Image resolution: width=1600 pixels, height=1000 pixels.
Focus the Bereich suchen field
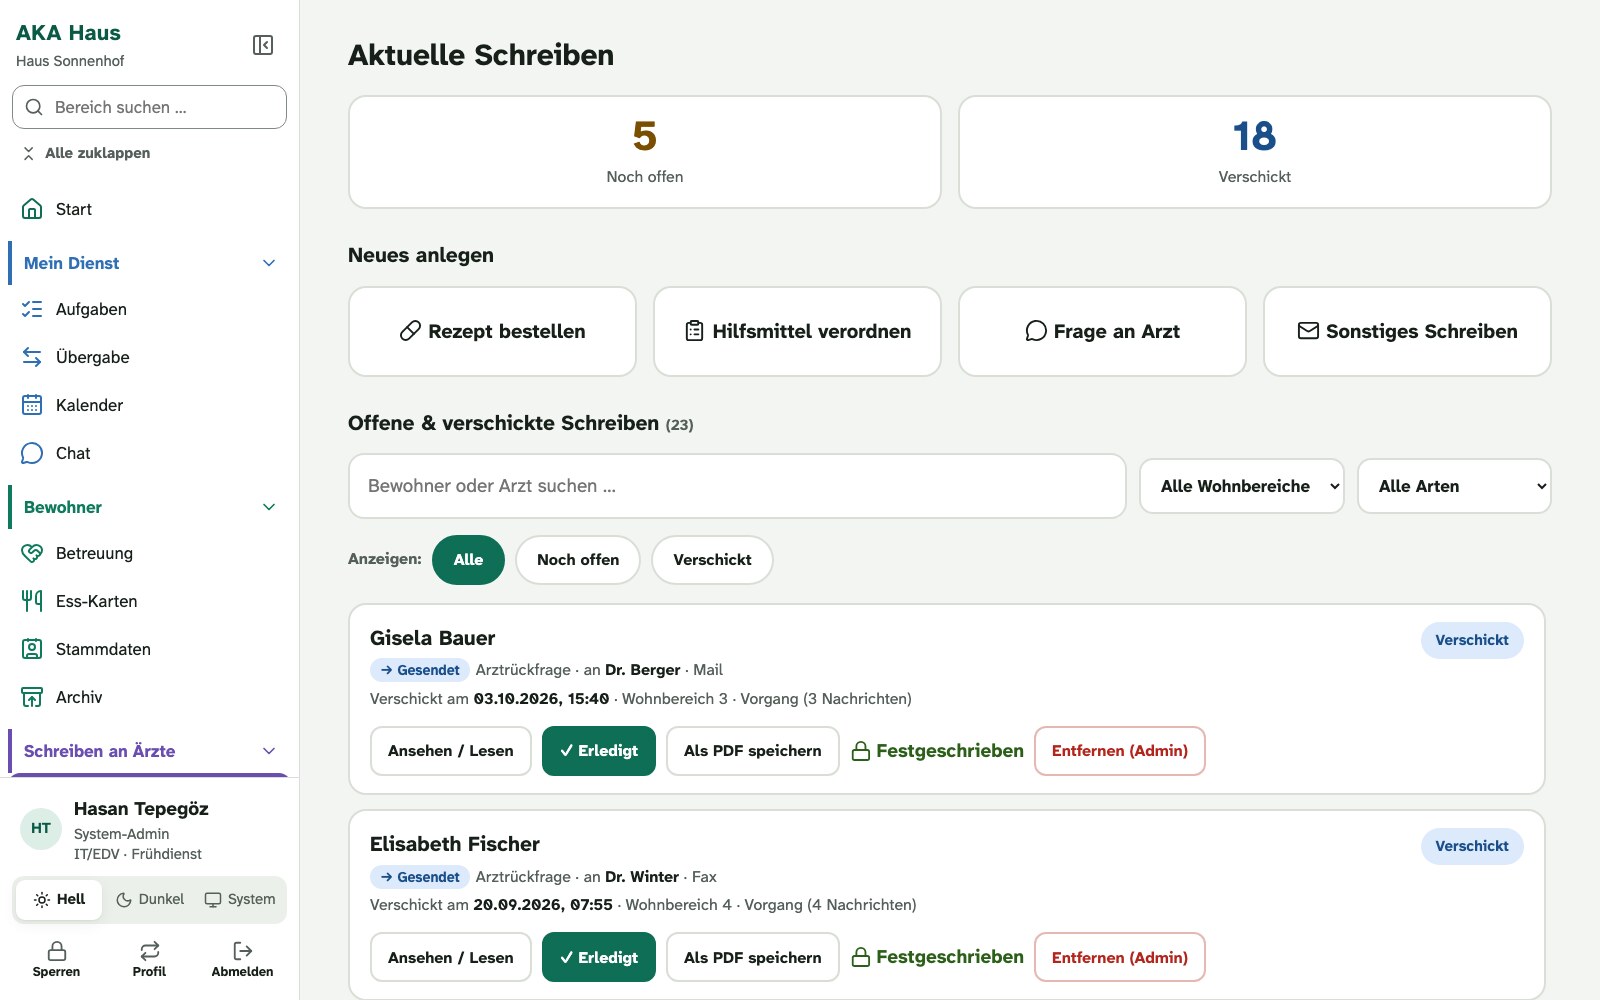[150, 107]
